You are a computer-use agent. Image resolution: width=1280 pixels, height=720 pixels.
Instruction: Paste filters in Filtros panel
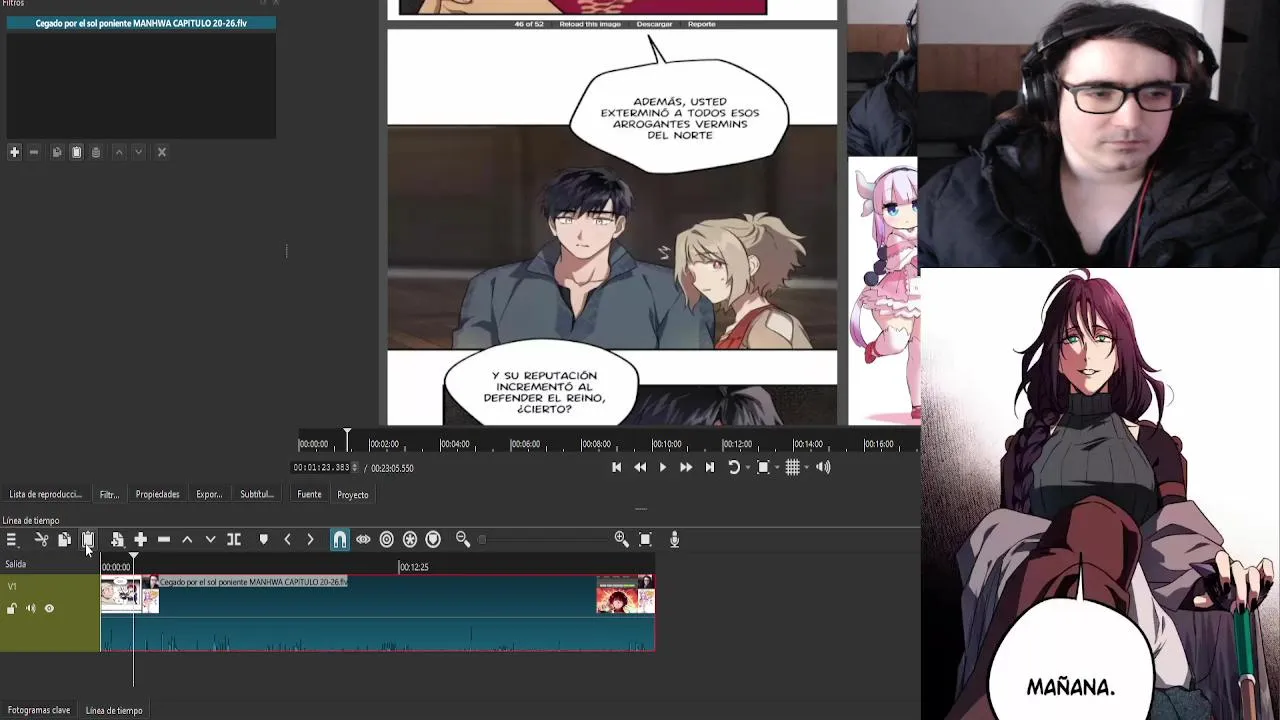click(76, 152)
